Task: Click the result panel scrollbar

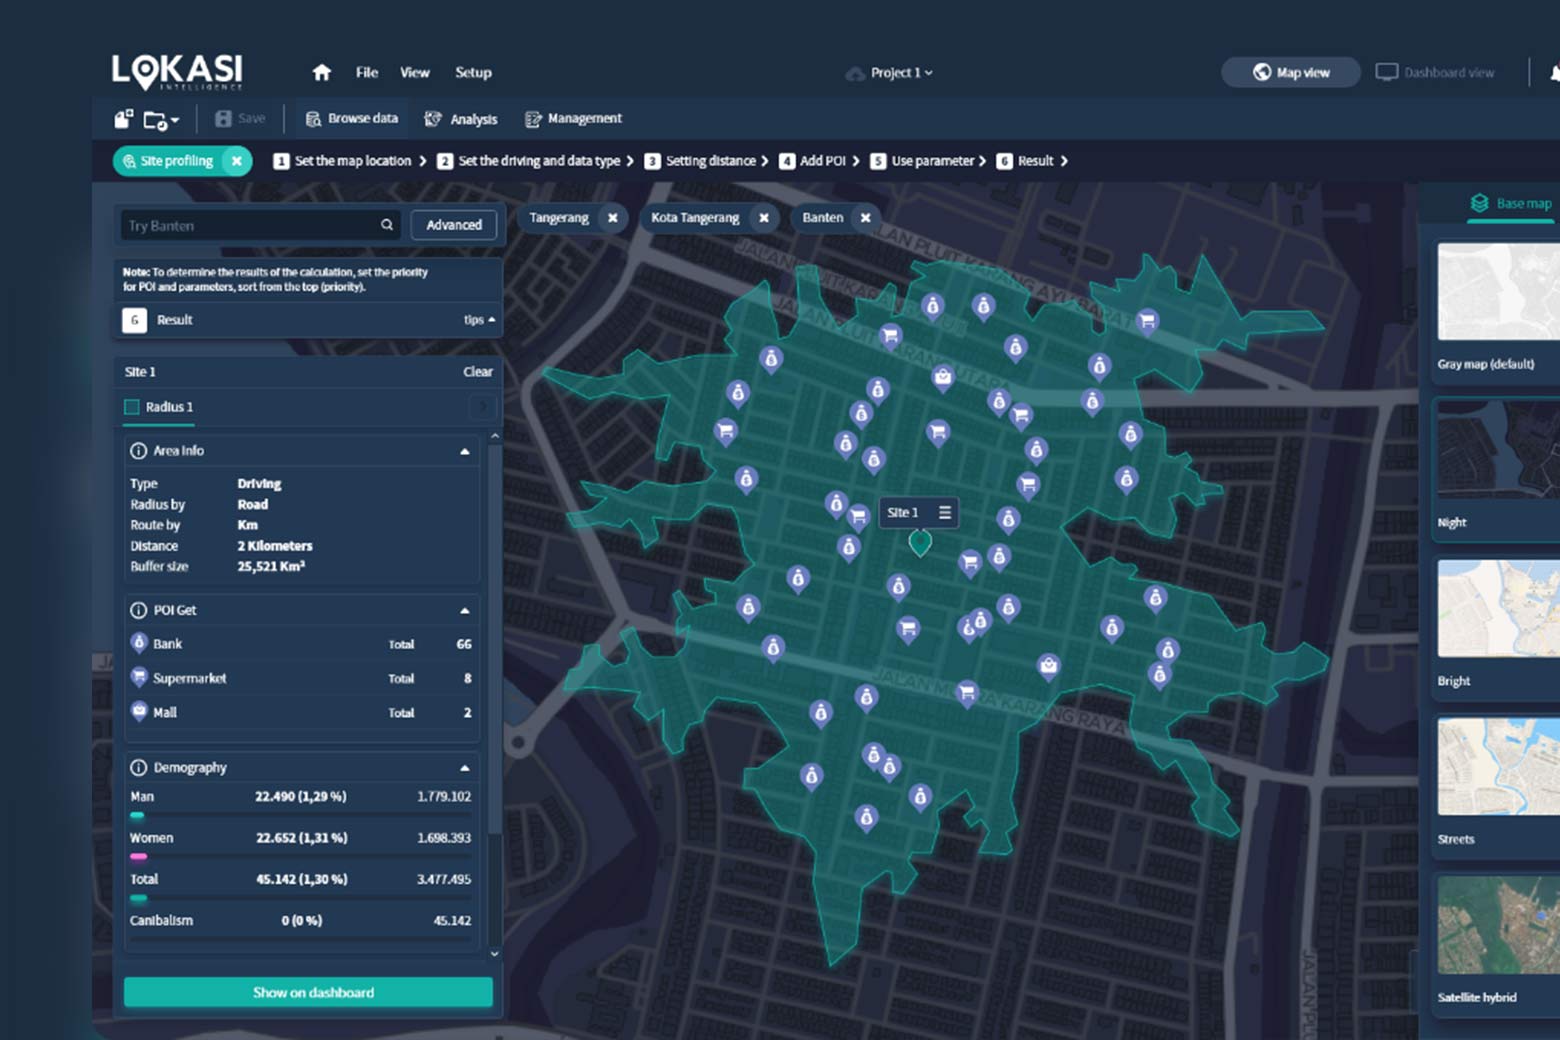Action: 494,640
